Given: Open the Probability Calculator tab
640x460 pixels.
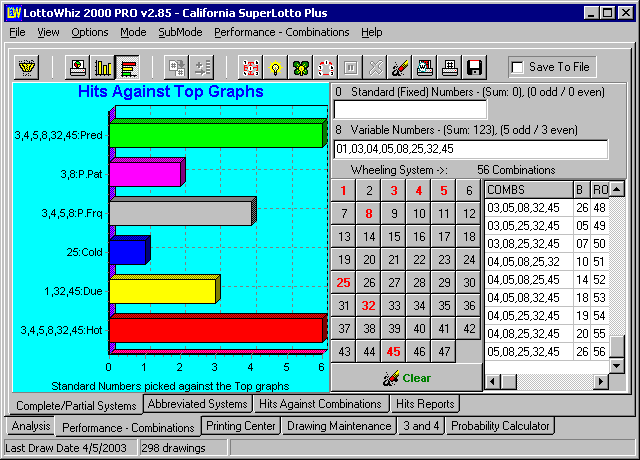Looking at the screenshot, I should 500,426.
